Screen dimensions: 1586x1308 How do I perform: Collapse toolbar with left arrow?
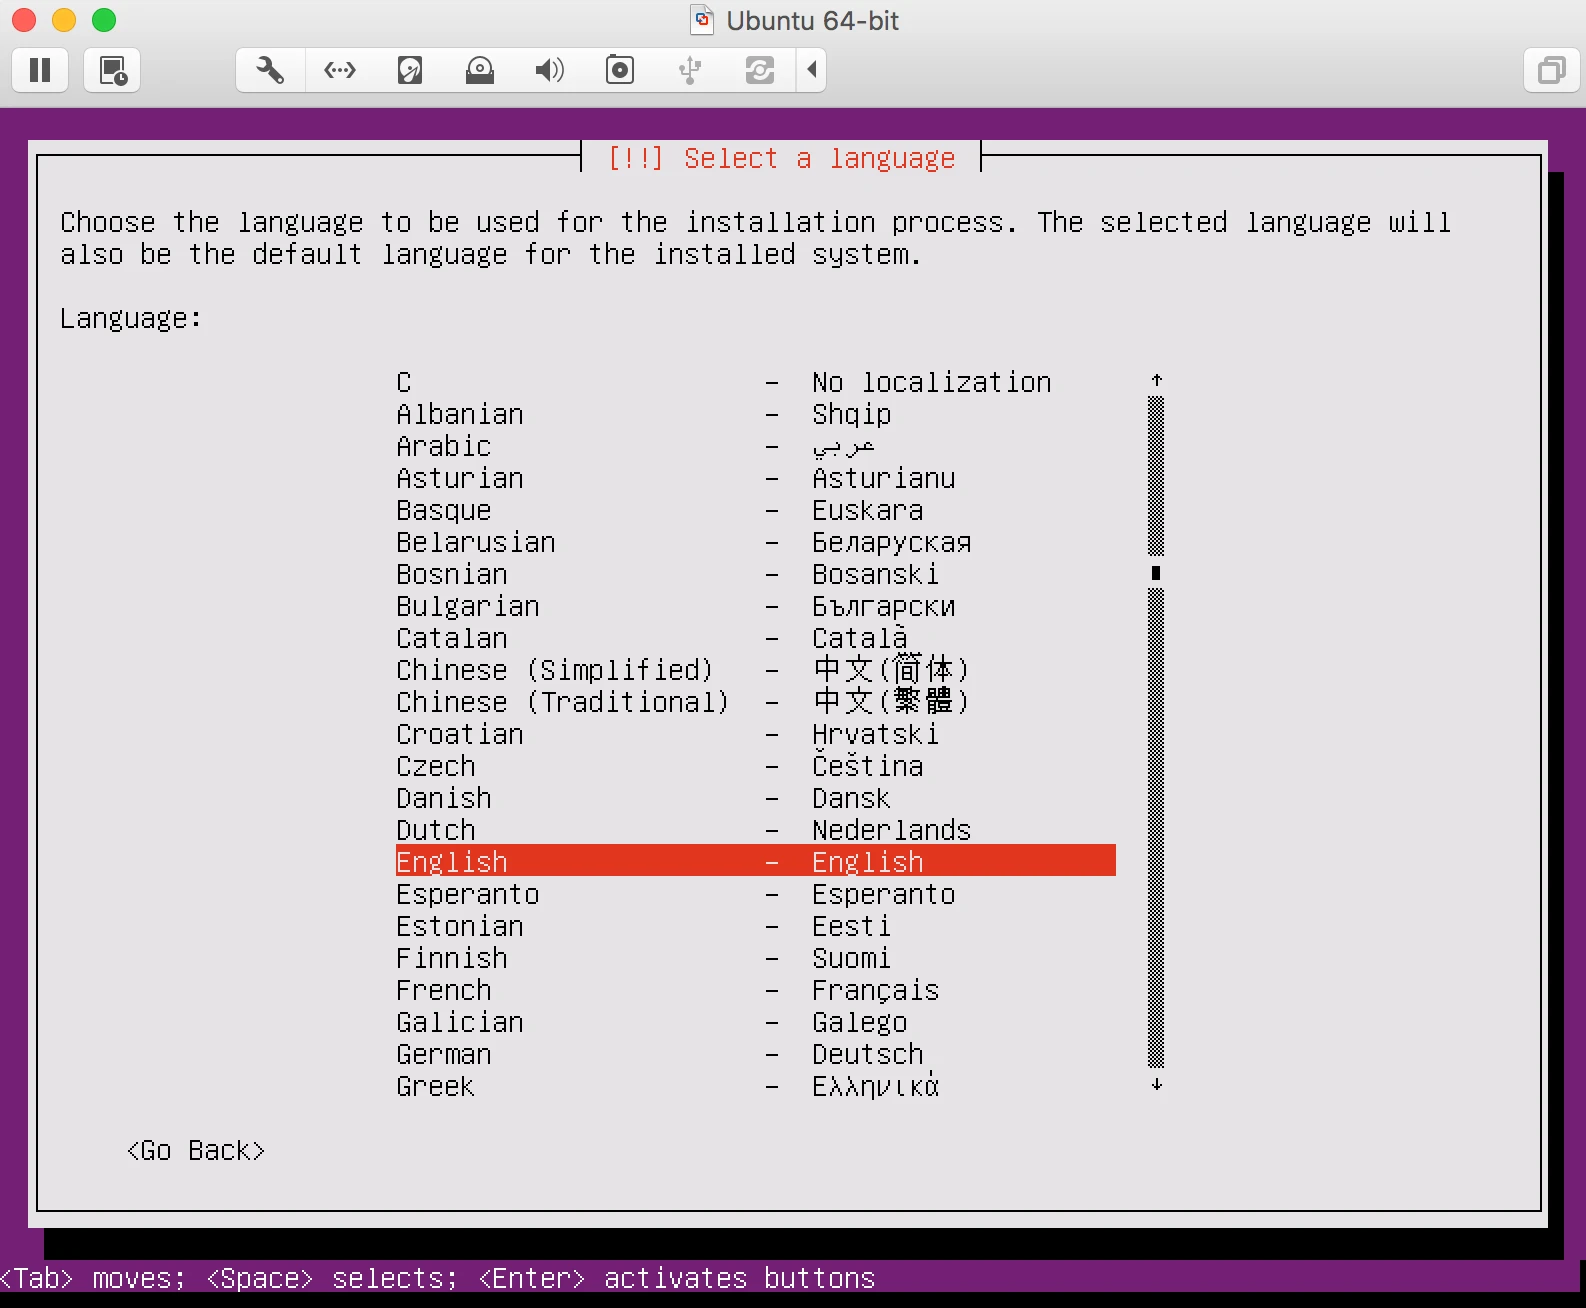(x=812, y=70)
